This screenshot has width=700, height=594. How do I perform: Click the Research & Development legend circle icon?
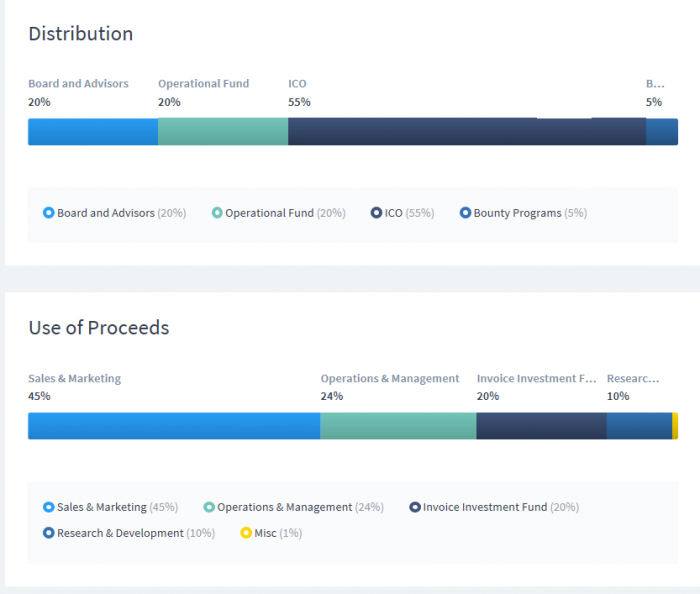pos(49,533)
